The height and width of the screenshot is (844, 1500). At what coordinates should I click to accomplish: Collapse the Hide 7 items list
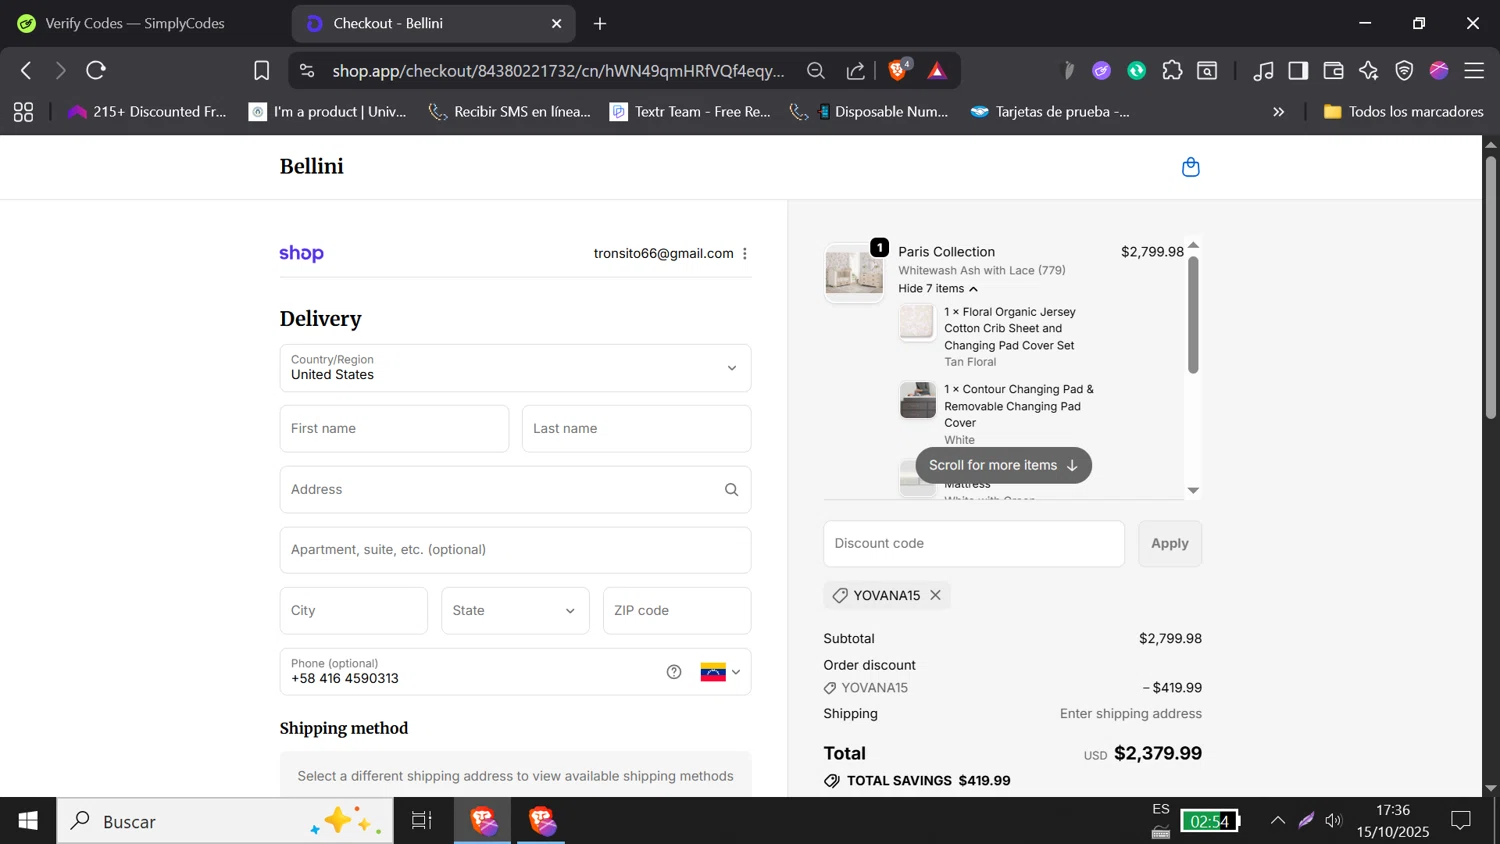click(x=938, y=289)
